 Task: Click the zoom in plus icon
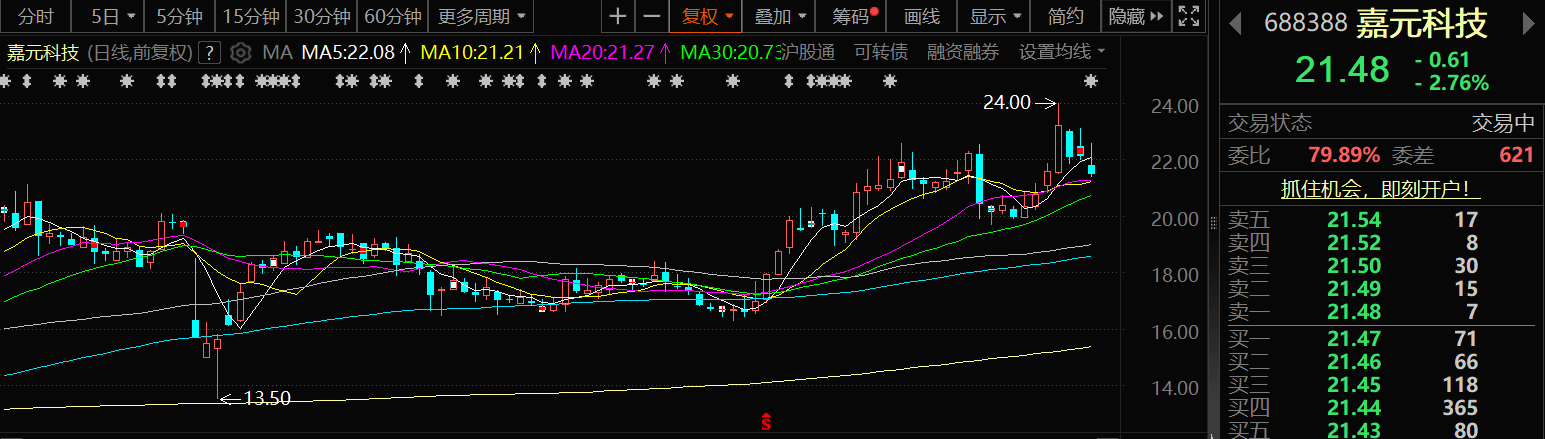pyautogui.click(x=618, y=16)
